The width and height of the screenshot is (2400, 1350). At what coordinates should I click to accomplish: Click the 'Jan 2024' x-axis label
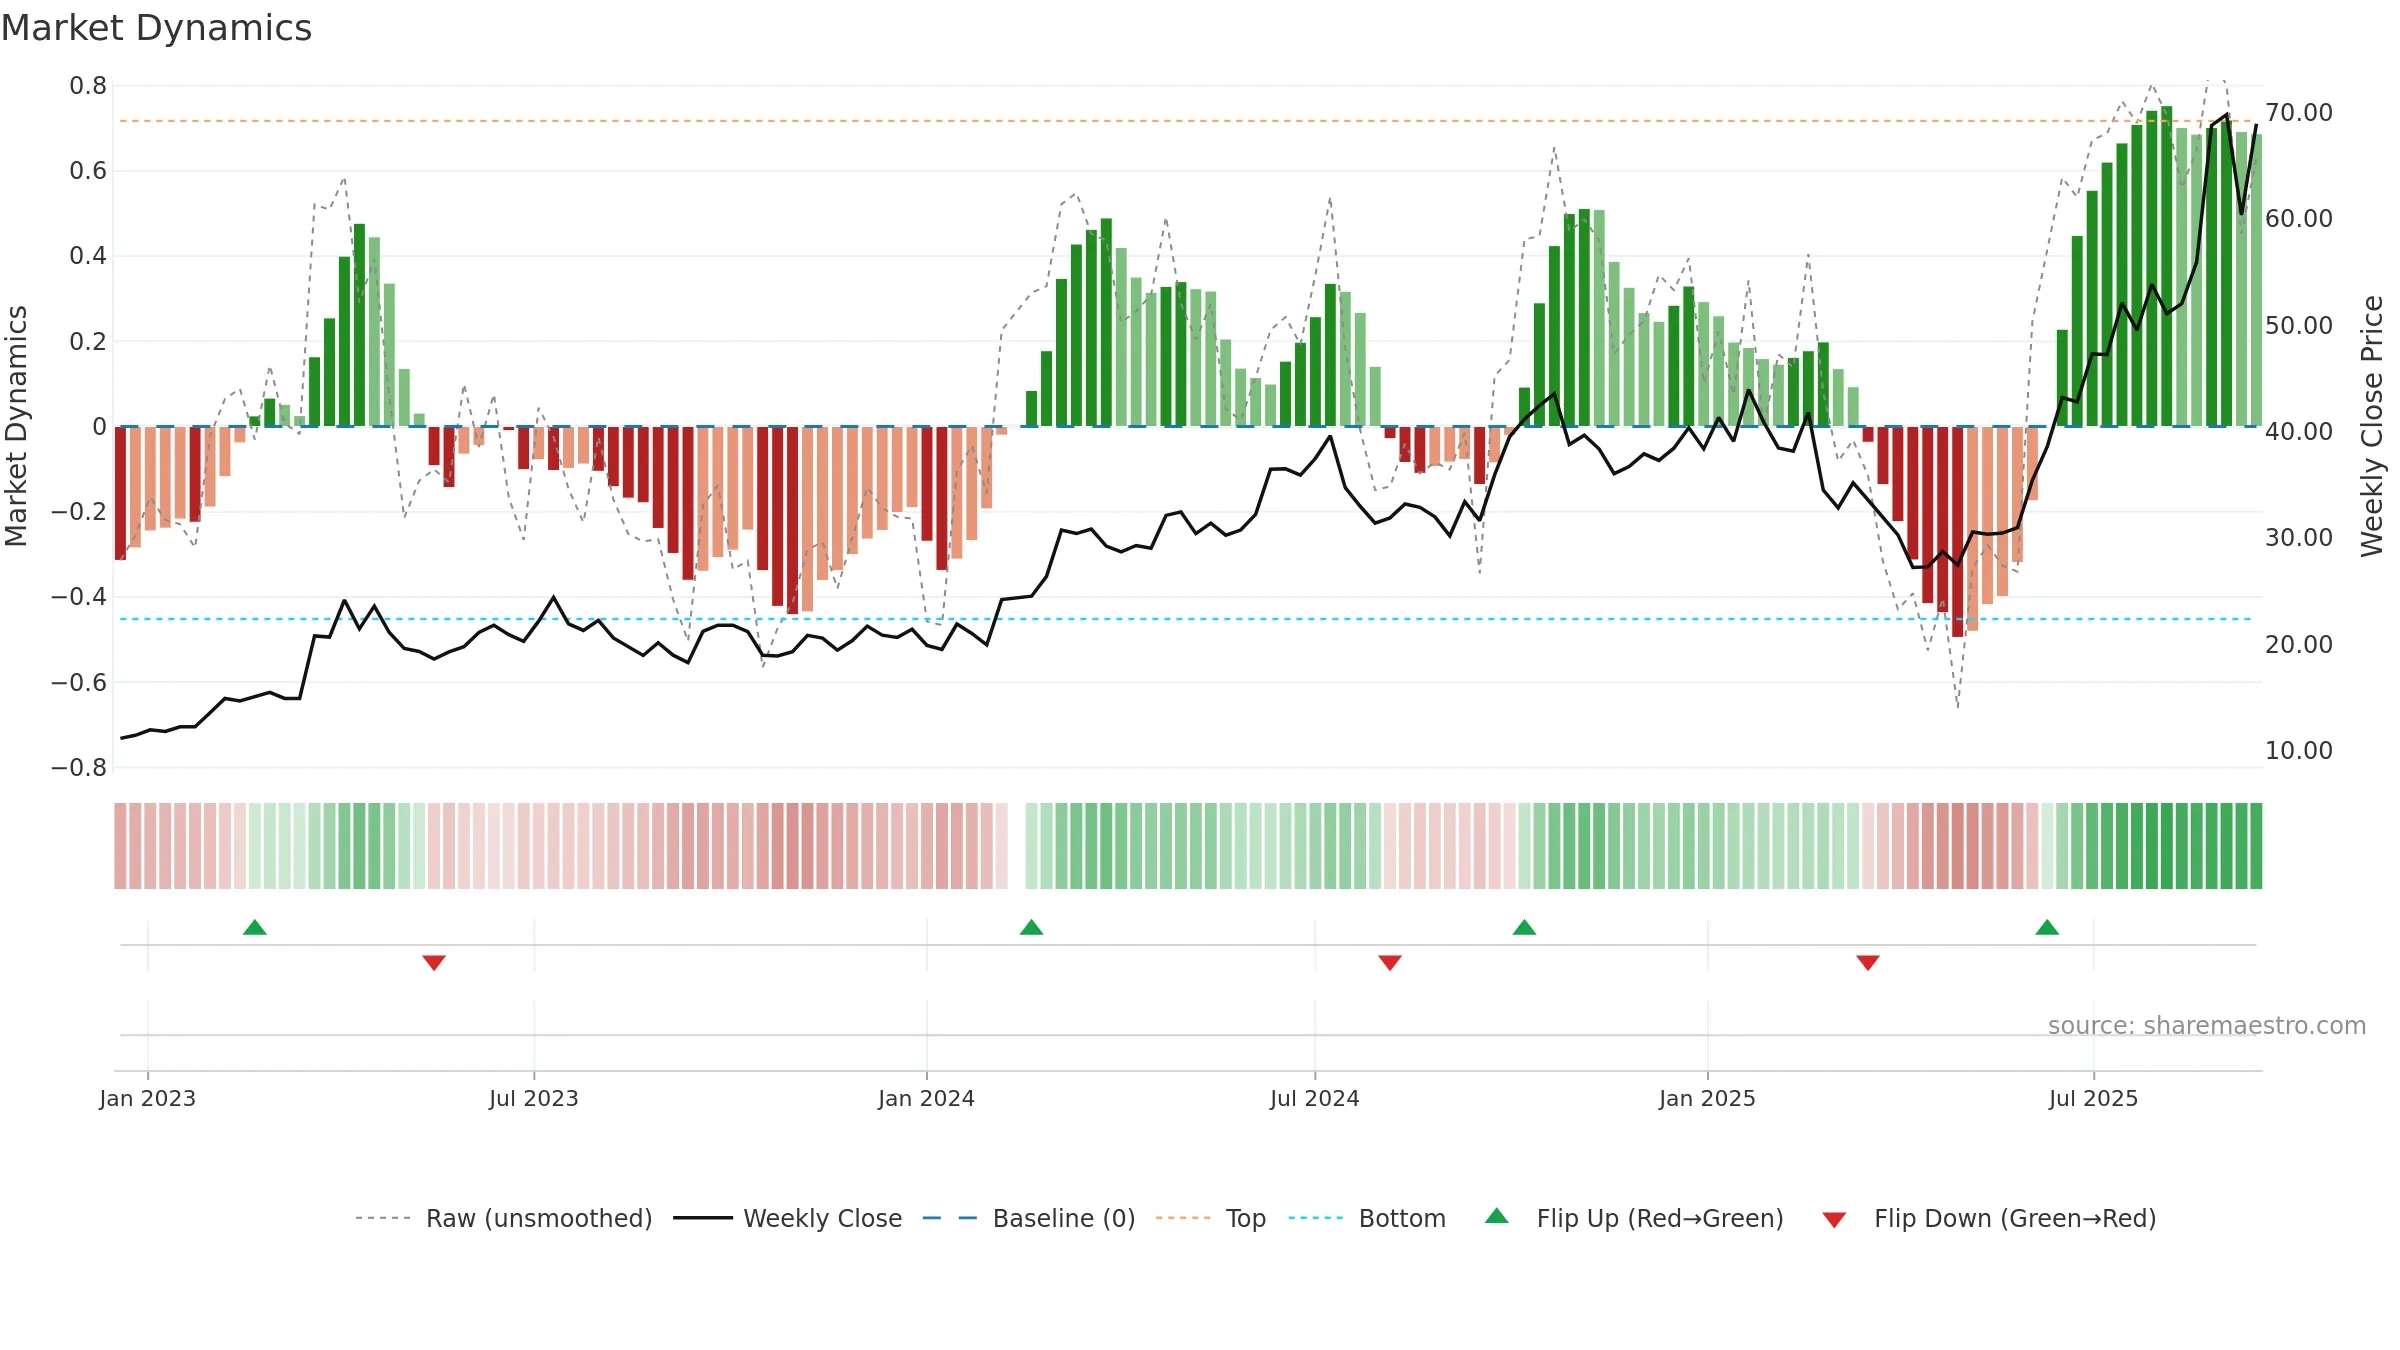pos(927,1098)
